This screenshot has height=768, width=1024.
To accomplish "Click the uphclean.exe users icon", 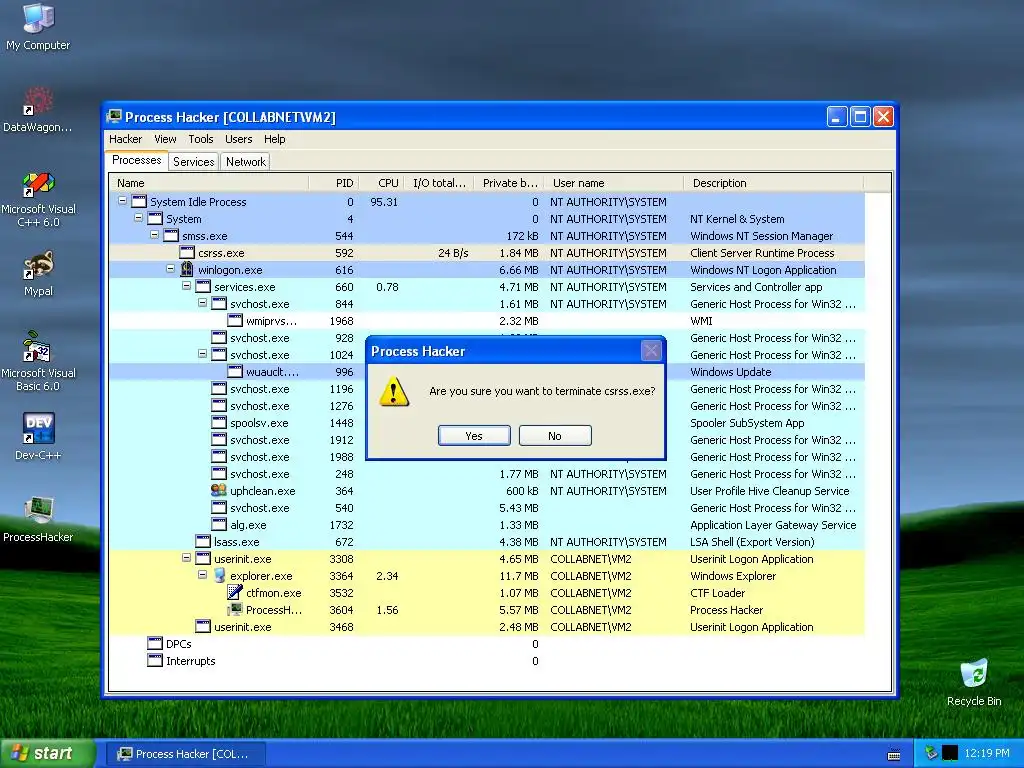I will [x=219, y=490].
